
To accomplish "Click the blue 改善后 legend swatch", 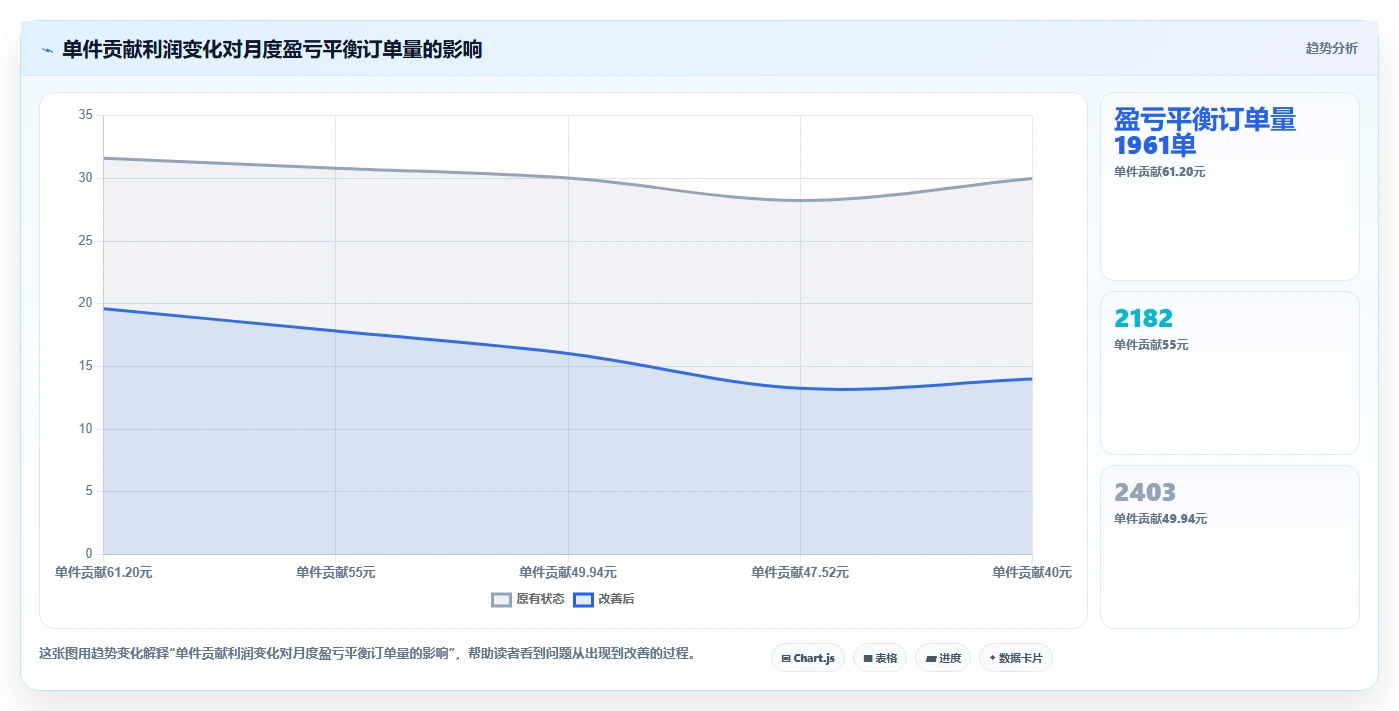I will pyautogui.click(x=583, y=600).
